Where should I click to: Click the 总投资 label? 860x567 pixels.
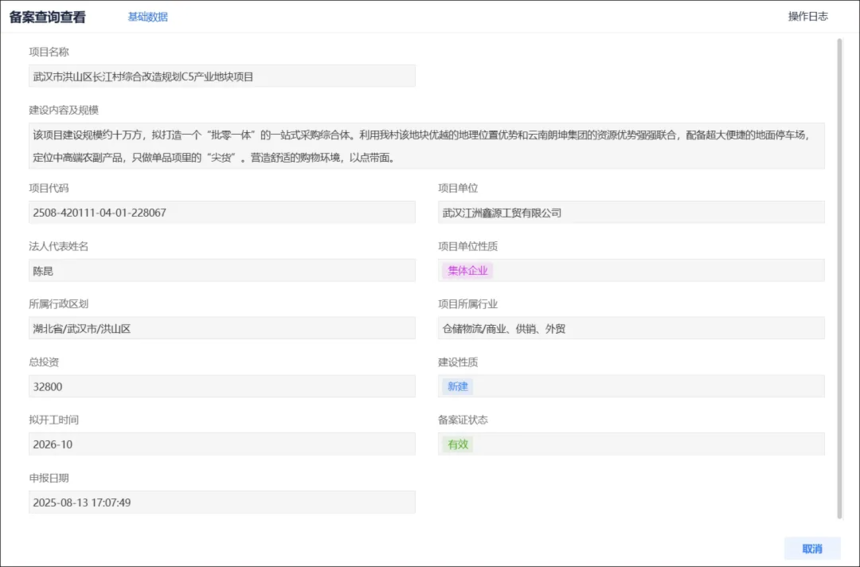click(44, 362)
